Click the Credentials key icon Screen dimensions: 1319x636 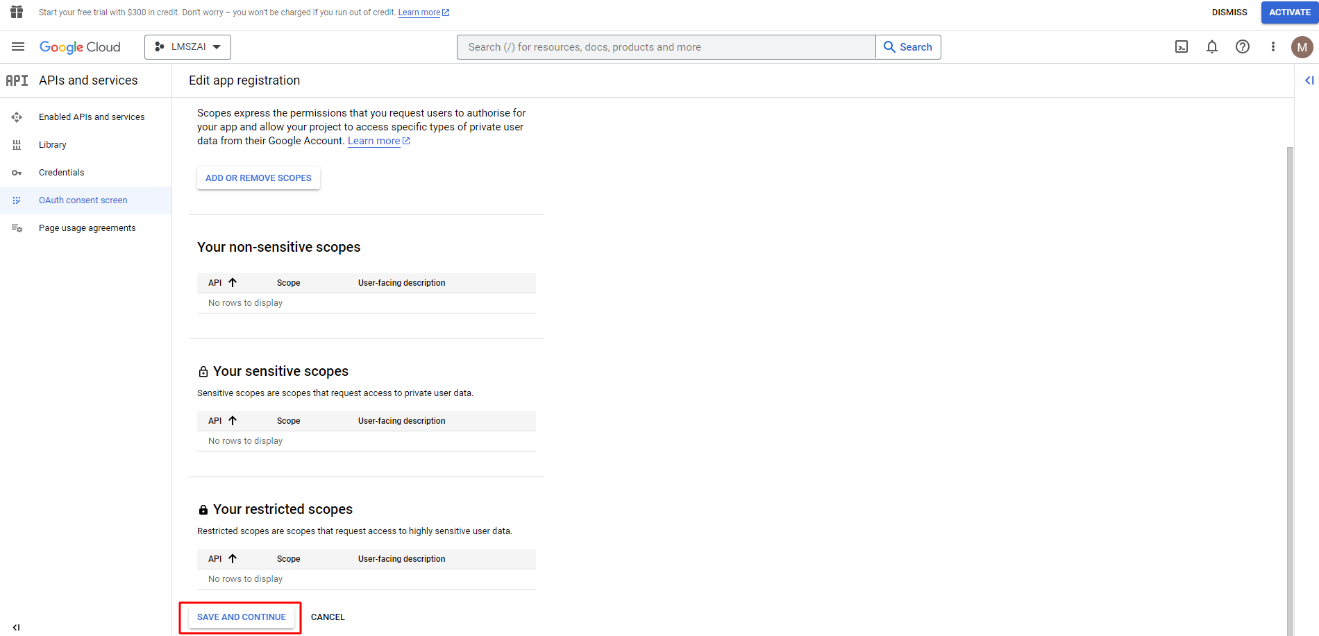17,172
